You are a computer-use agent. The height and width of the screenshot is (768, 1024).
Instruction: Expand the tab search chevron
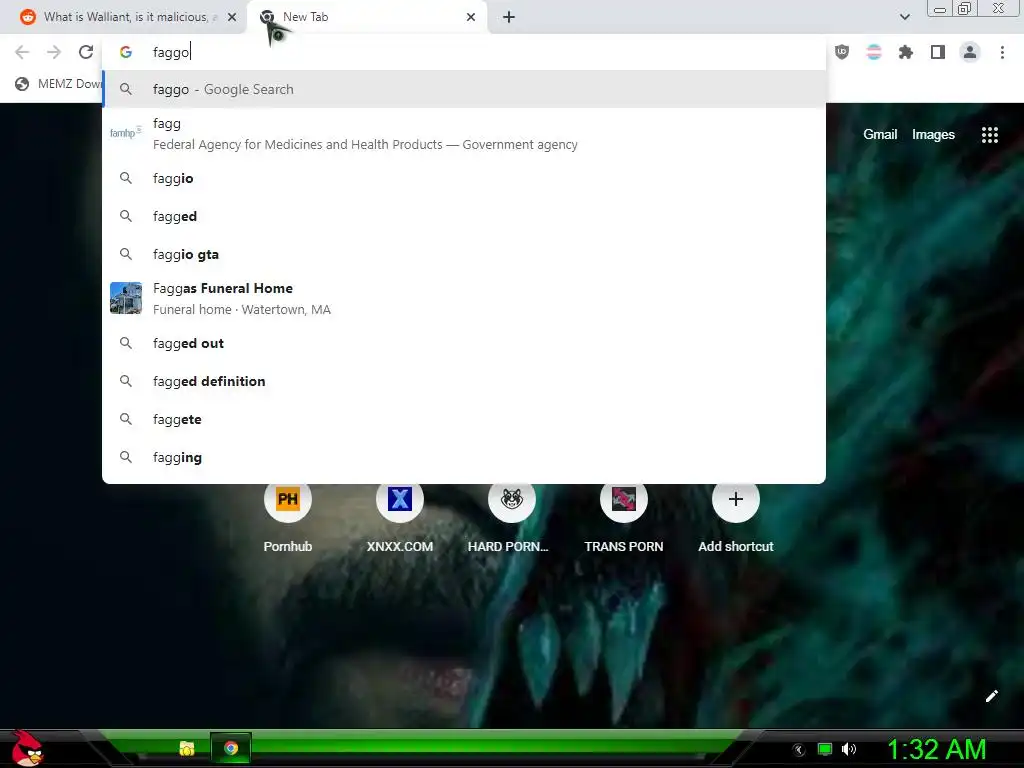click(x=904, y=17)
